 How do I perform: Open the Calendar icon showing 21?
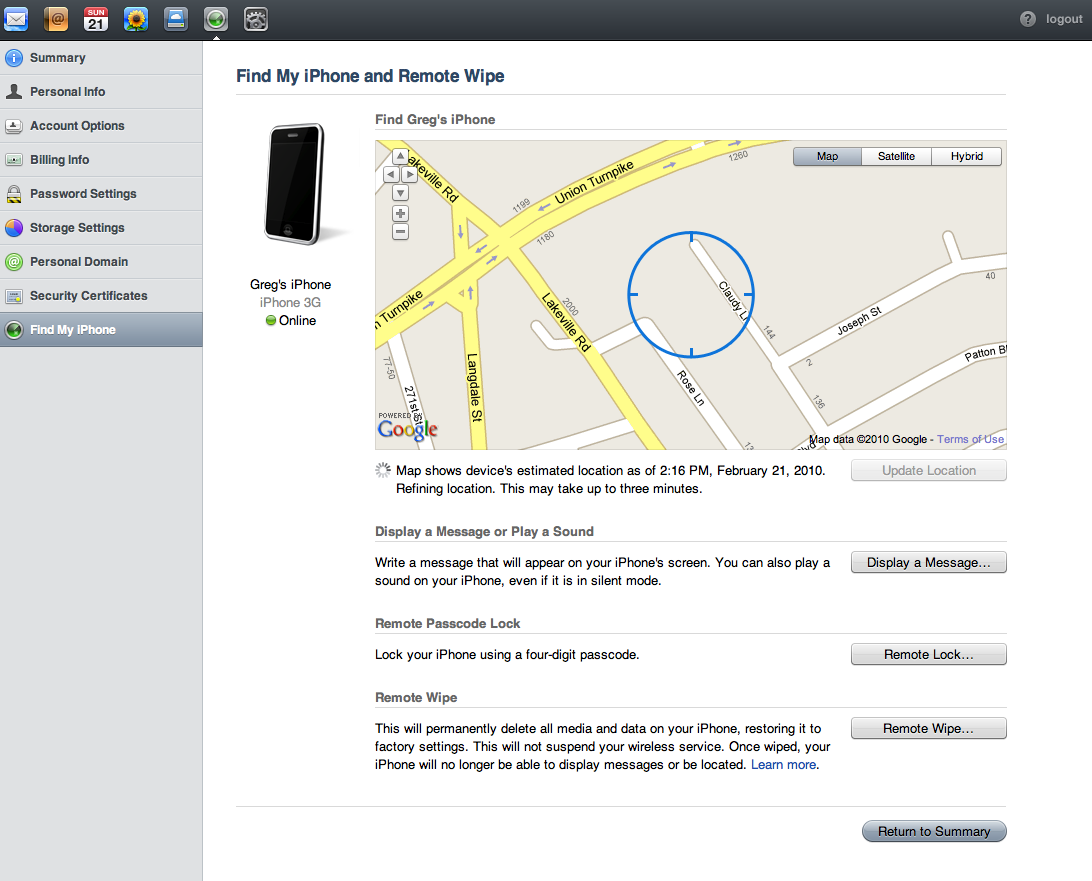tap(96, 19)
